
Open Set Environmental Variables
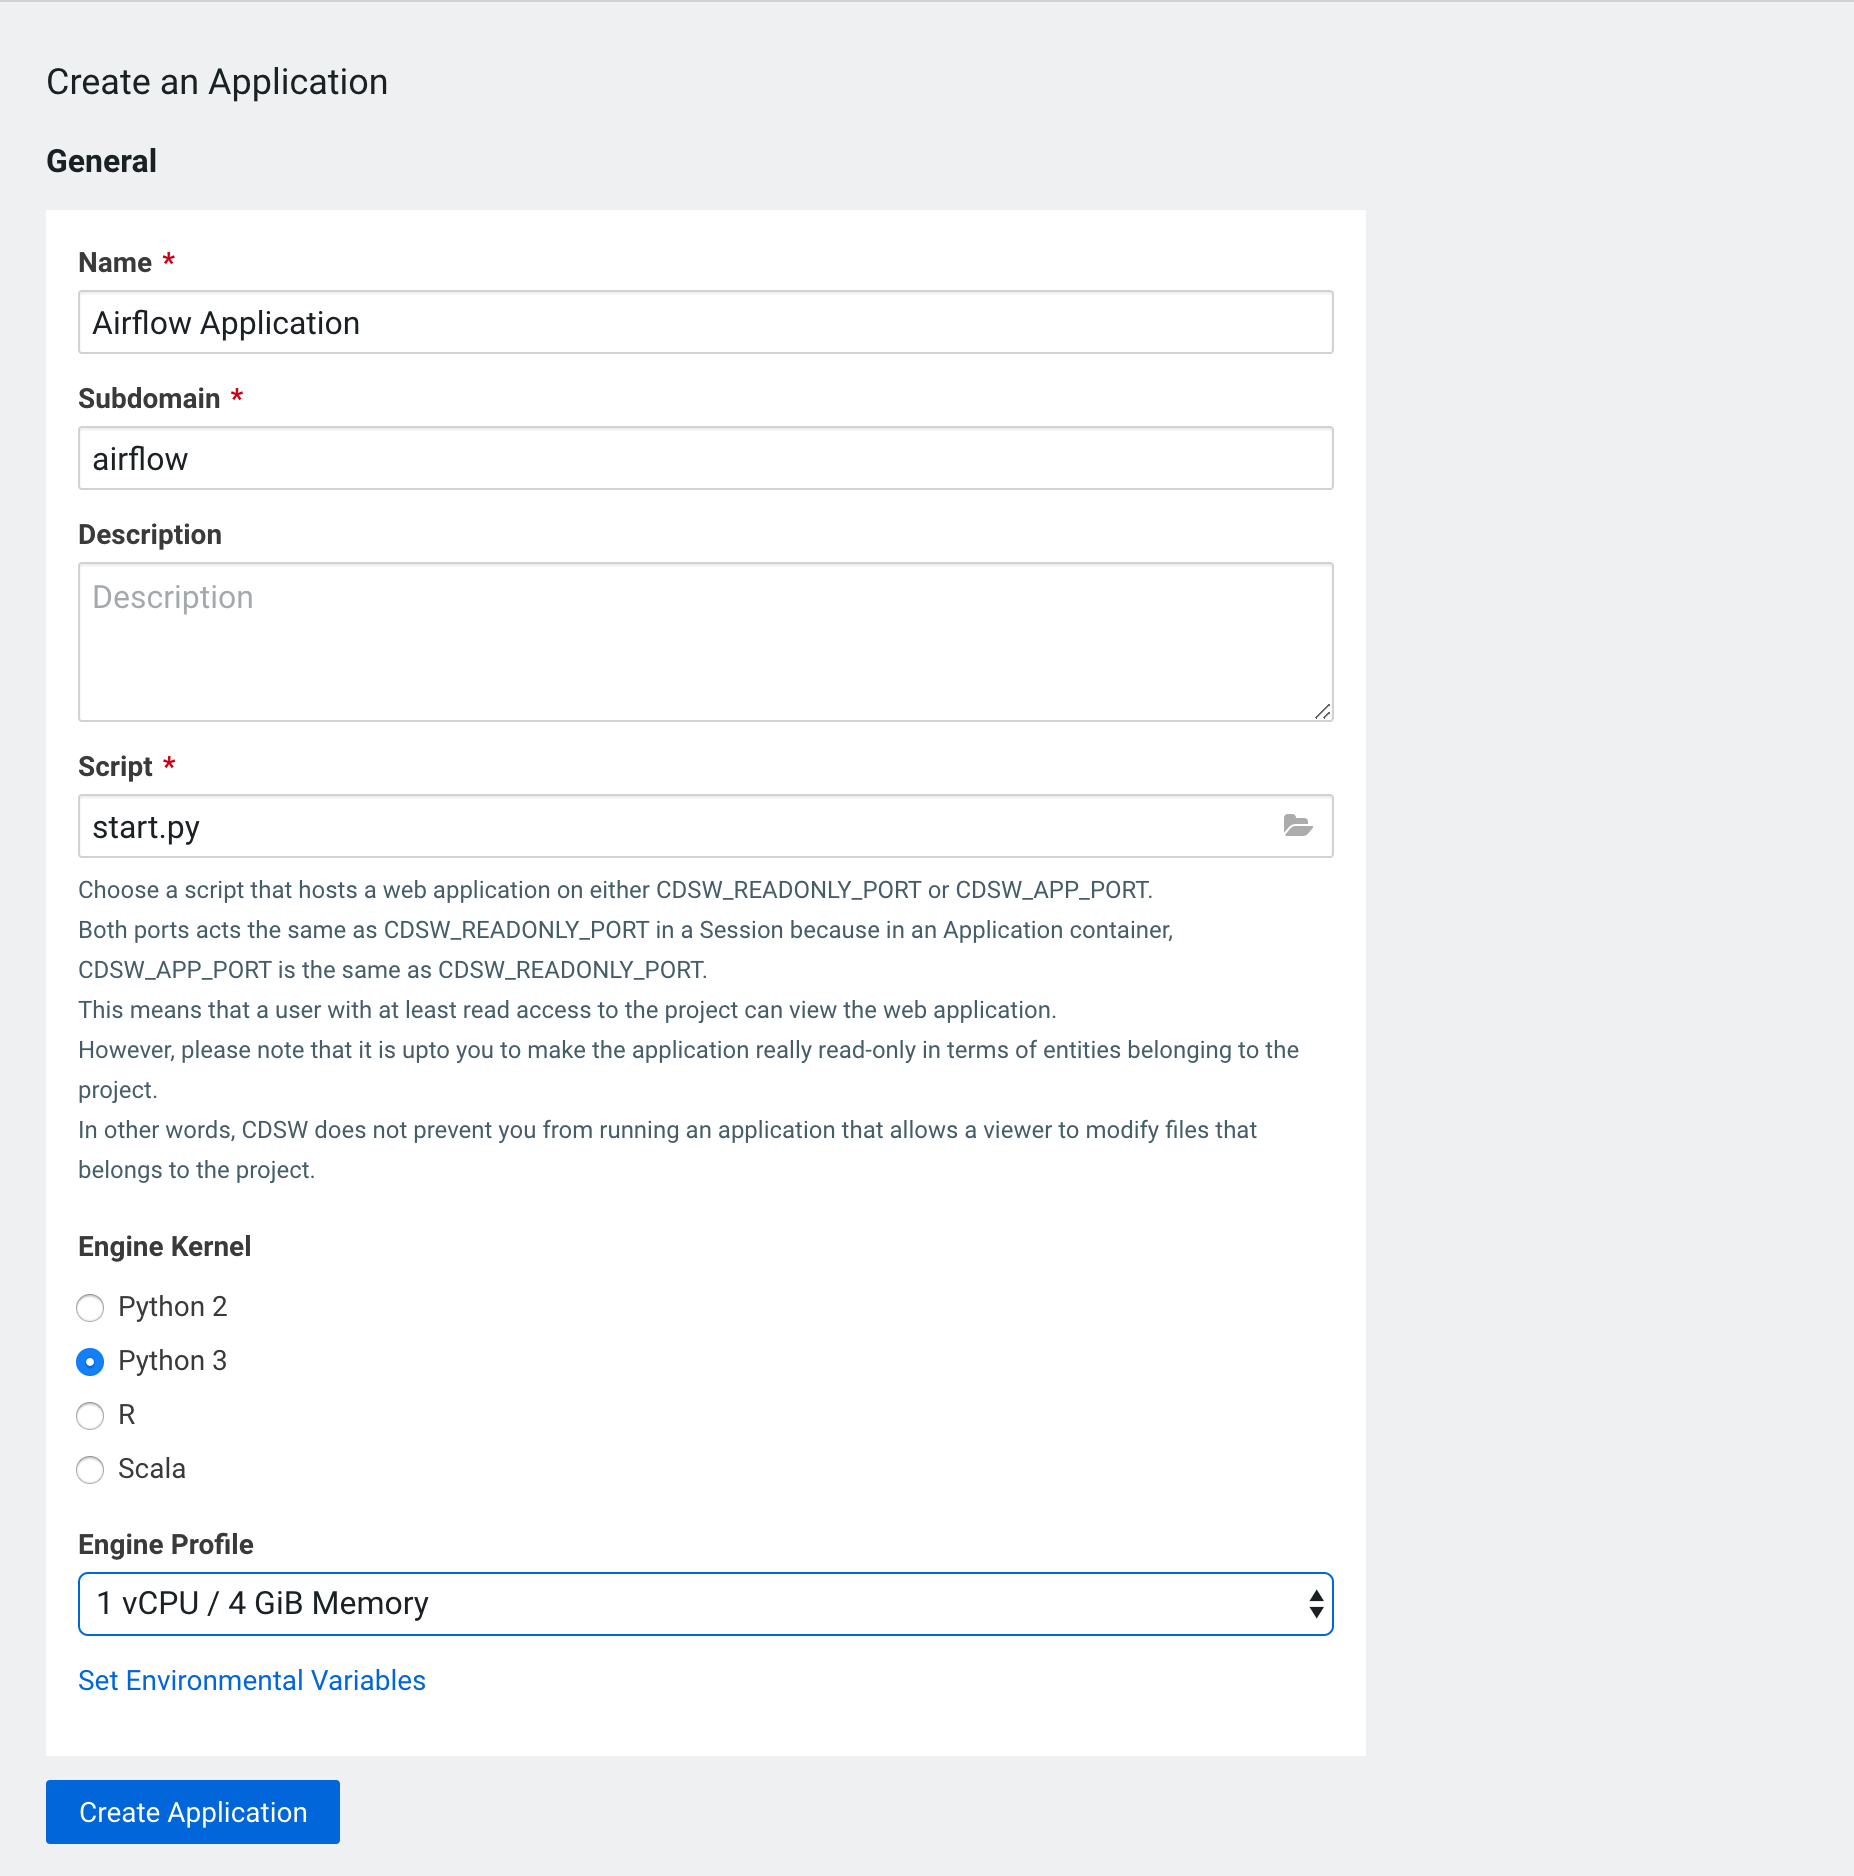251,1680
